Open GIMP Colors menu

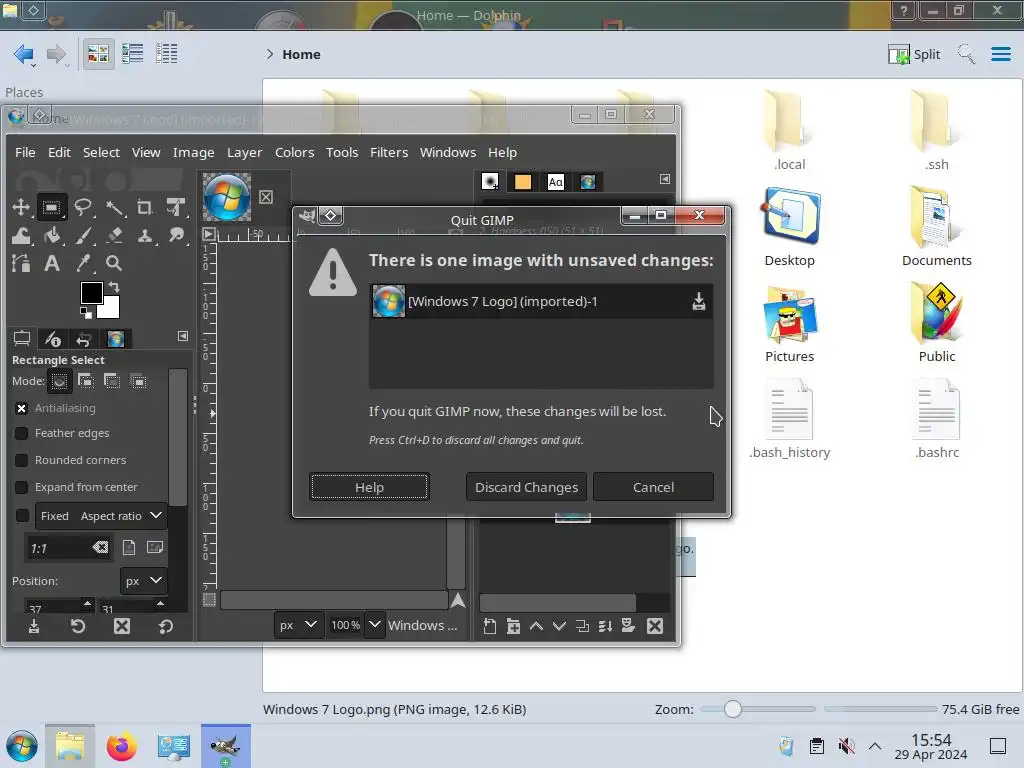pyautogui.click(x=295, y=152)
